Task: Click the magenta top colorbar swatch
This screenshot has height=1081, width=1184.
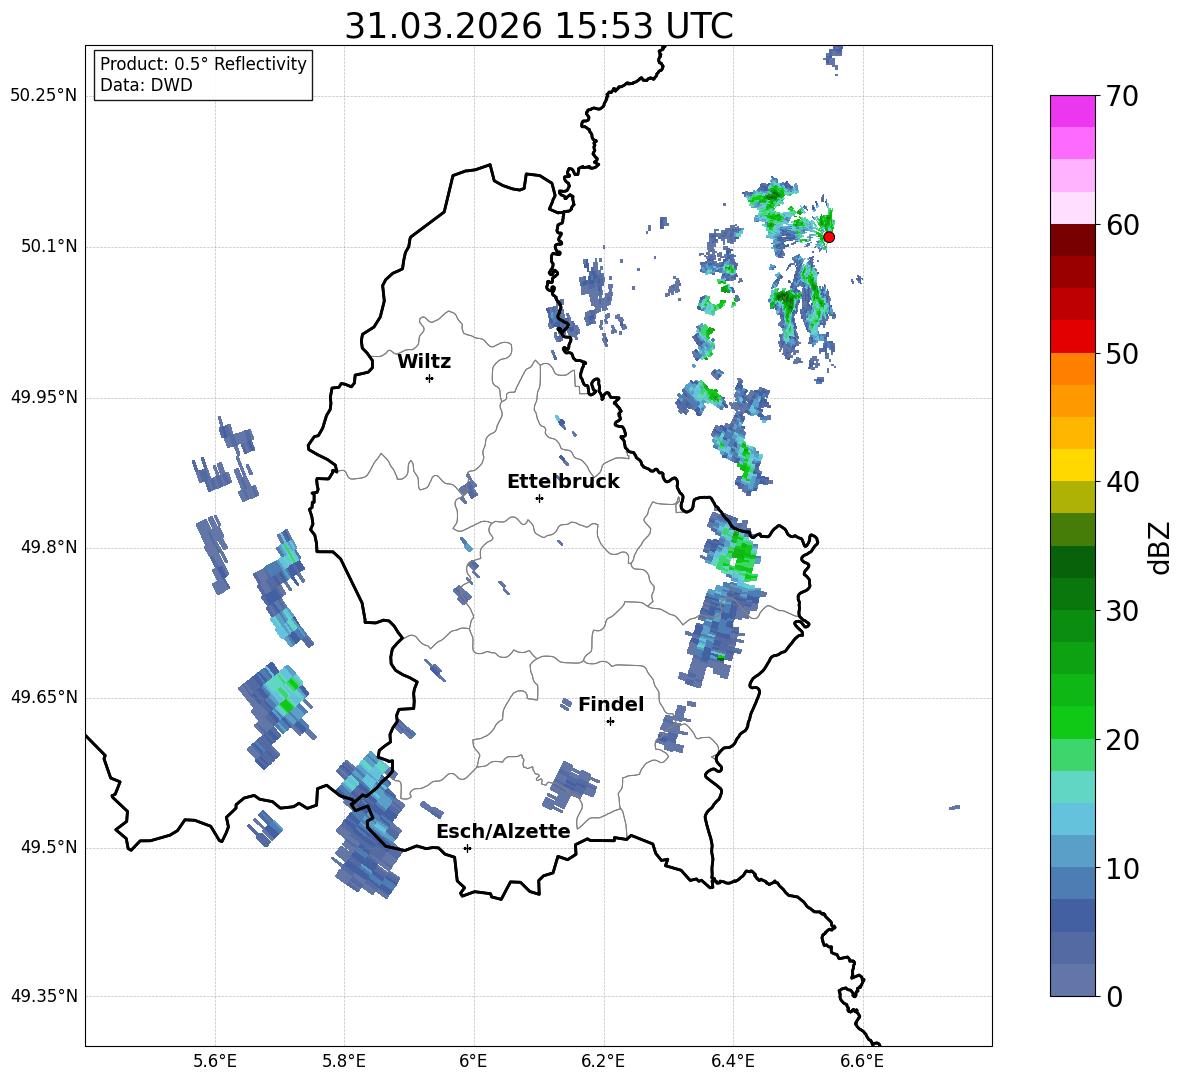Action: pos(1072,112)
